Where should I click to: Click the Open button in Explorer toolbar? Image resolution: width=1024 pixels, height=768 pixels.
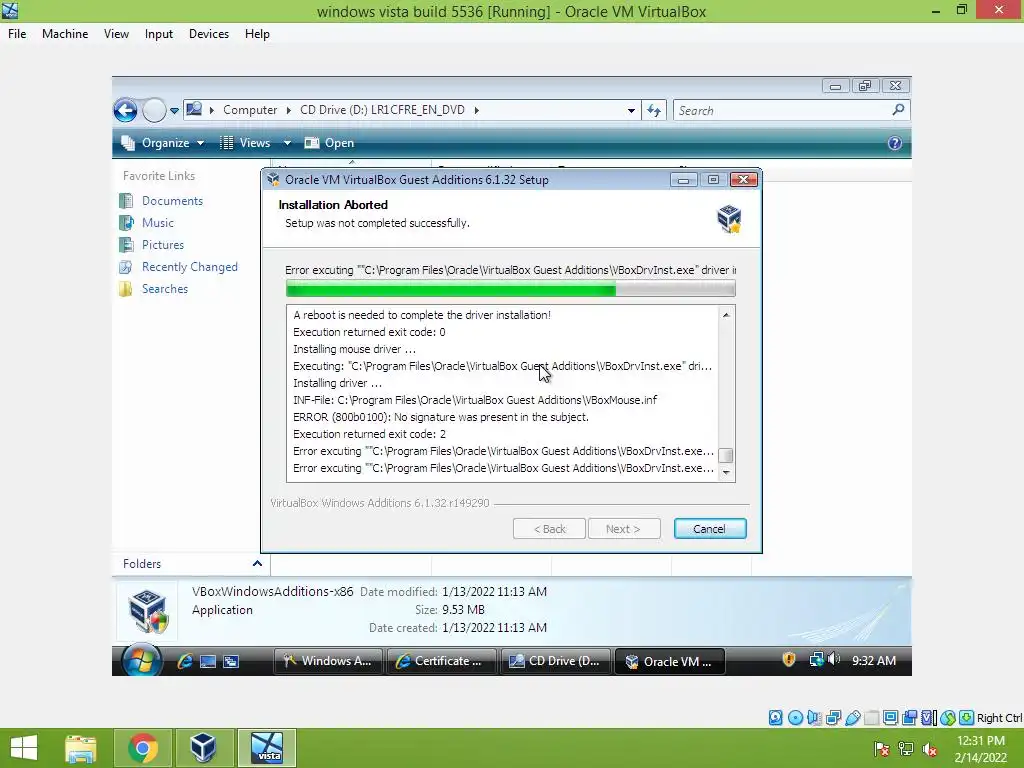point(330,143)
